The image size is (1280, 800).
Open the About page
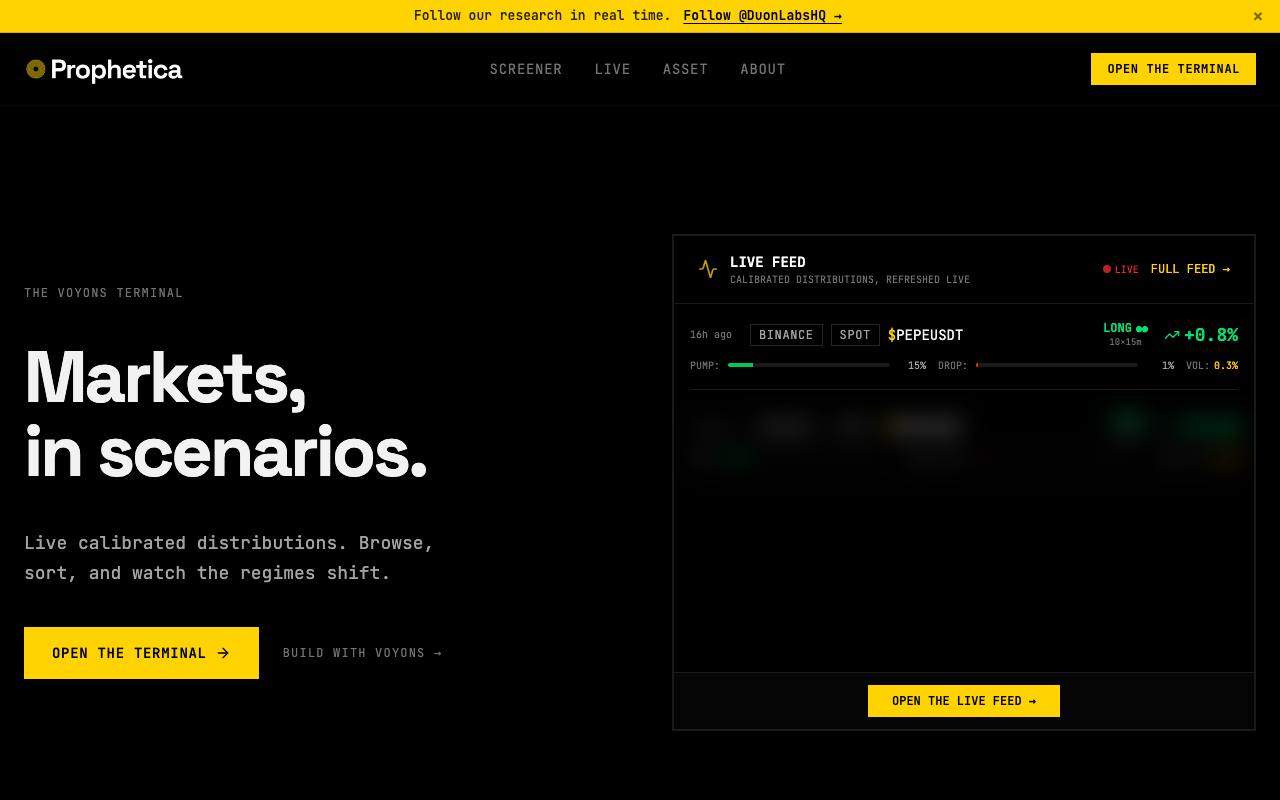coord(763,69)
